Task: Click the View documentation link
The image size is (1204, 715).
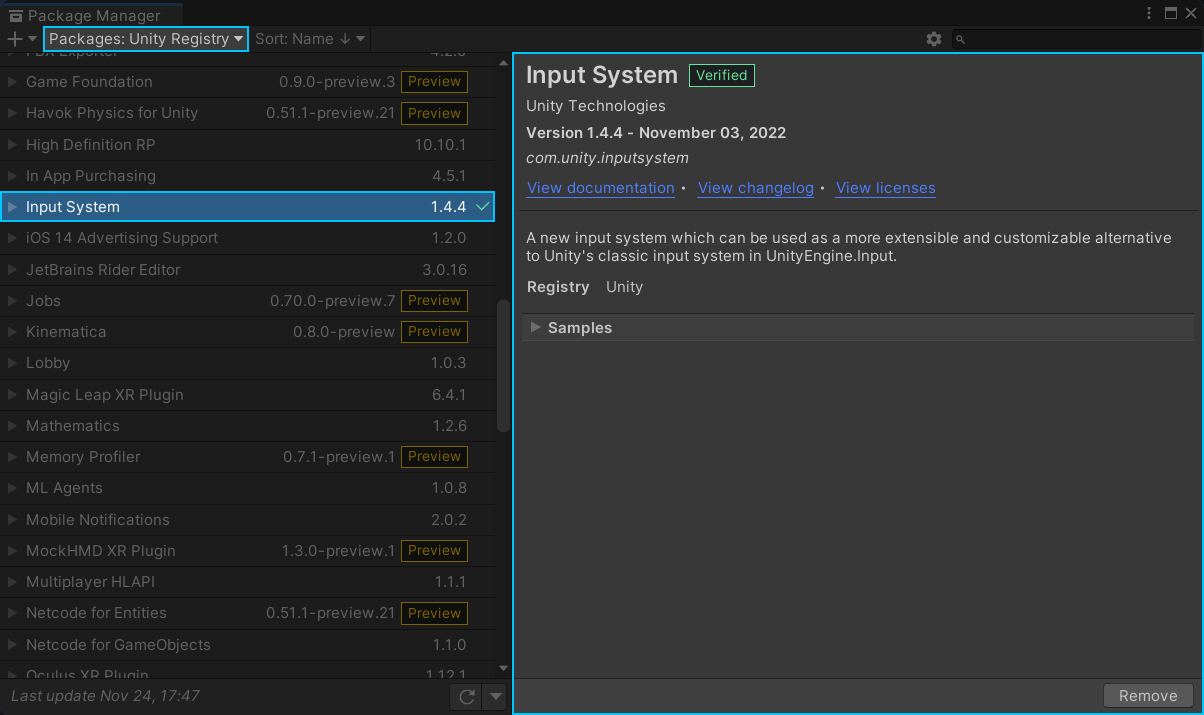Action: click(x=600, y=188)
